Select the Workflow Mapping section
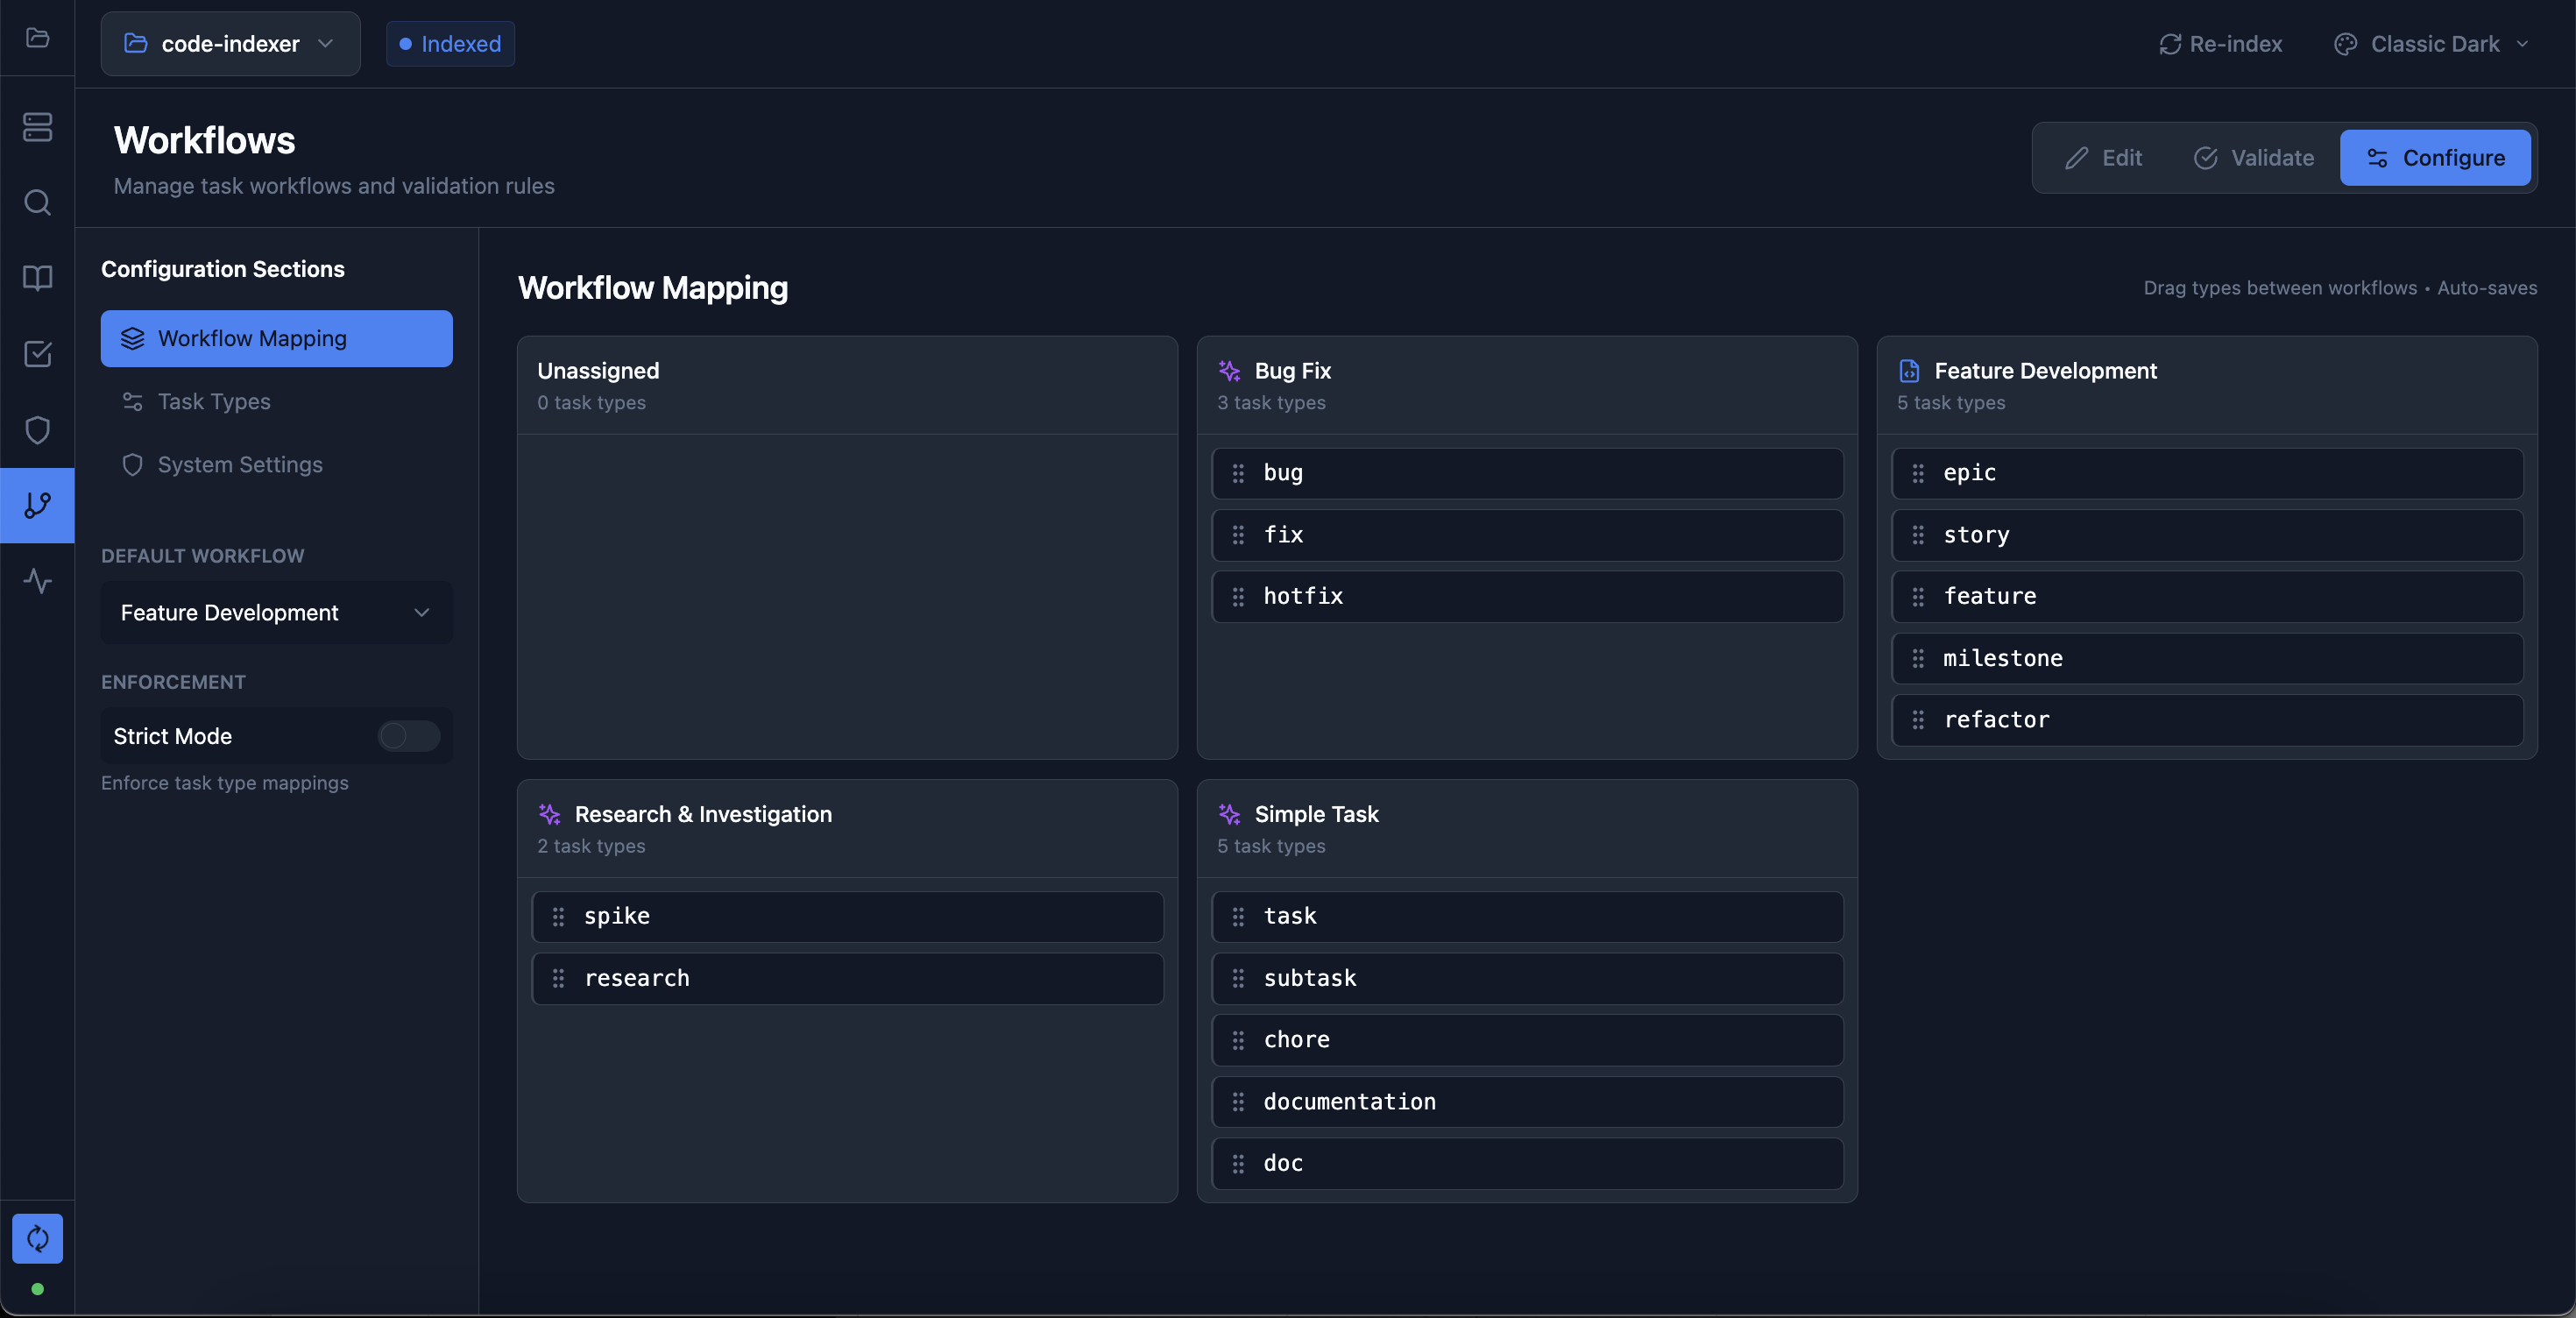This screenshot has width=2576, height=1318. (276, 339)
